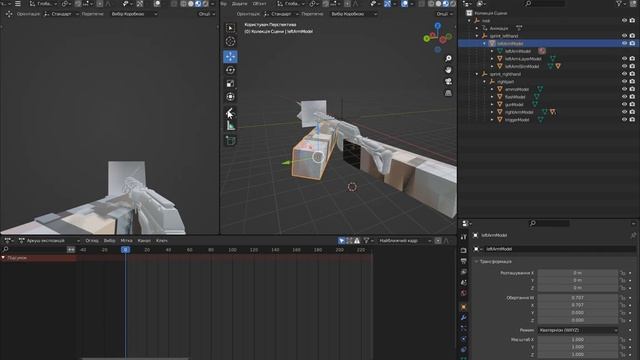Select the 3D Cursor tool
This screenshot has width=640, height=360.
pyautogui.click(x=230, y=41)
